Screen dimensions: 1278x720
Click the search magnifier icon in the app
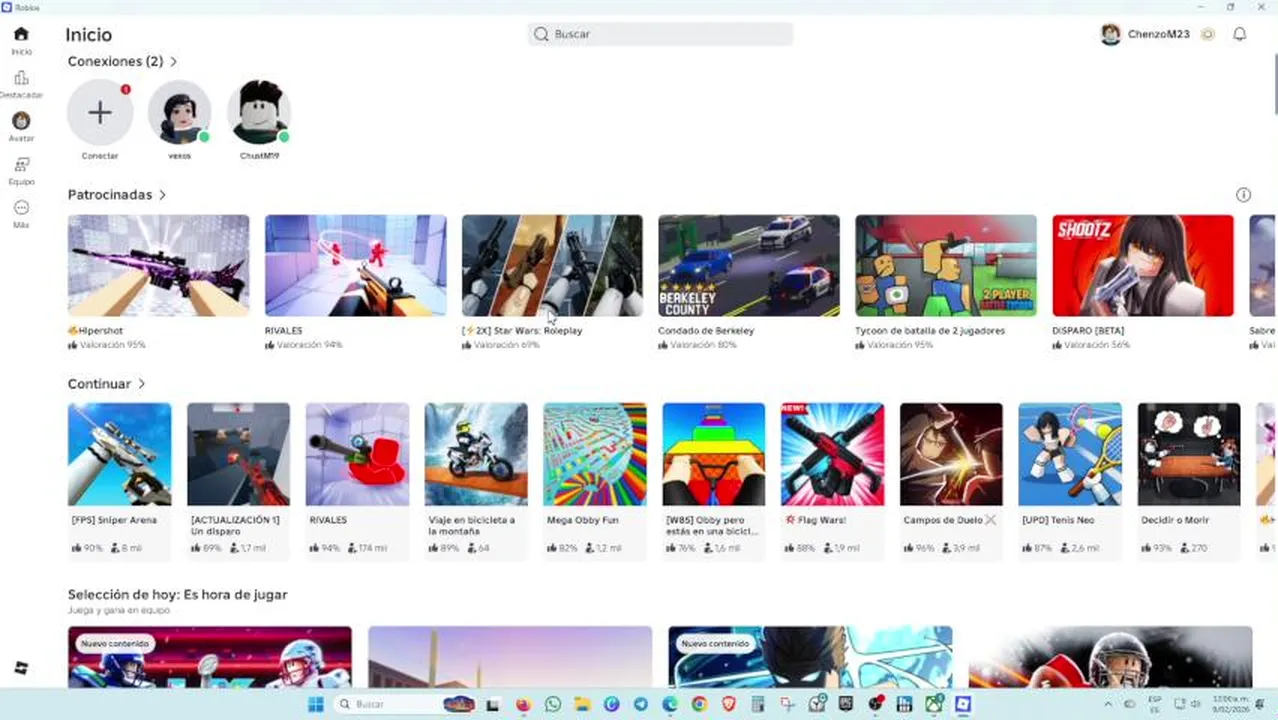541,34
